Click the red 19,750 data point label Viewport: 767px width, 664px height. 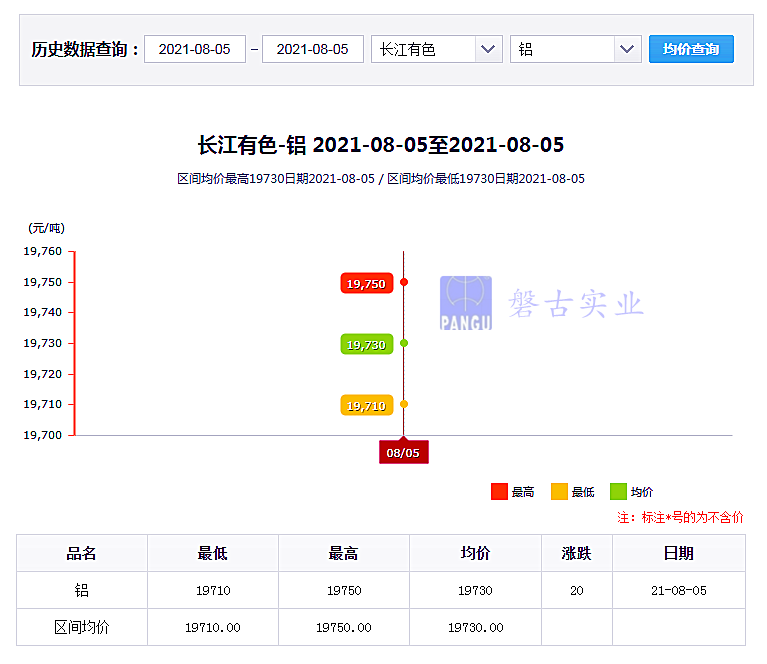click(366, 283)
